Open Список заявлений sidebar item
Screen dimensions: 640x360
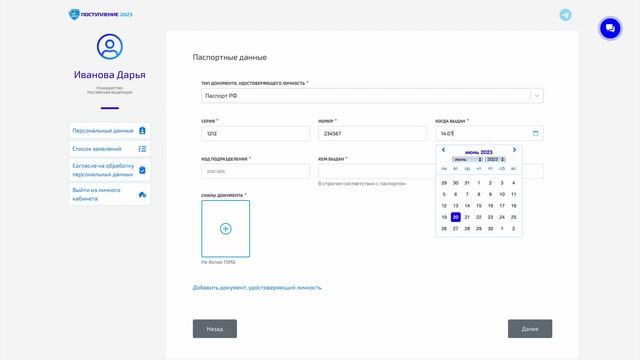110,149
